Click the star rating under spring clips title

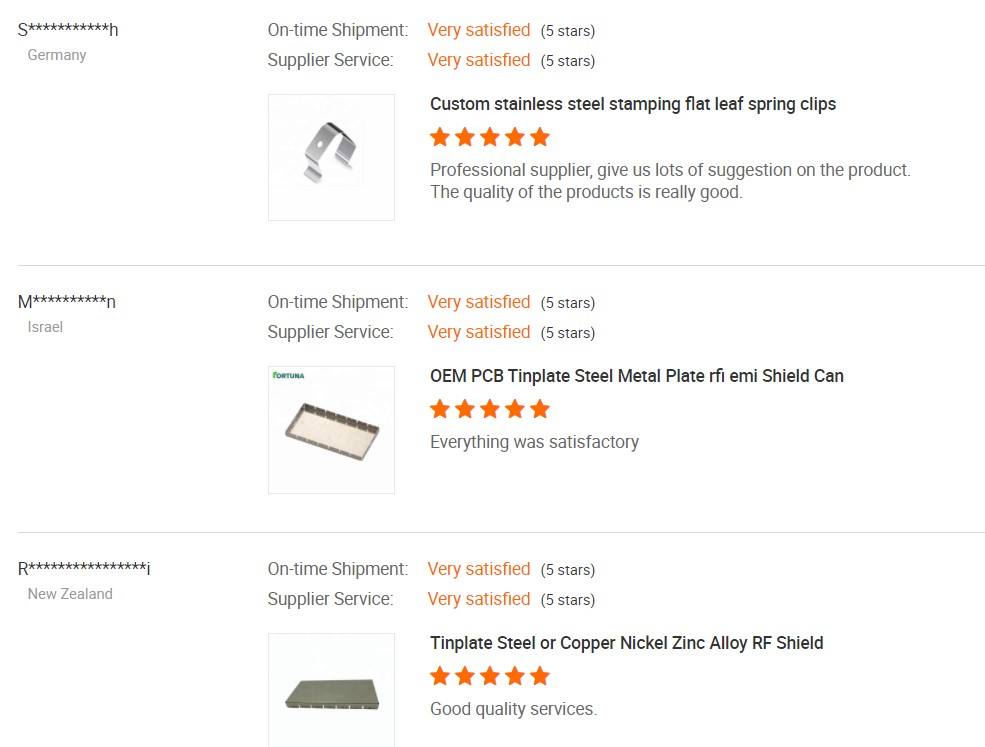pos(490,137)
